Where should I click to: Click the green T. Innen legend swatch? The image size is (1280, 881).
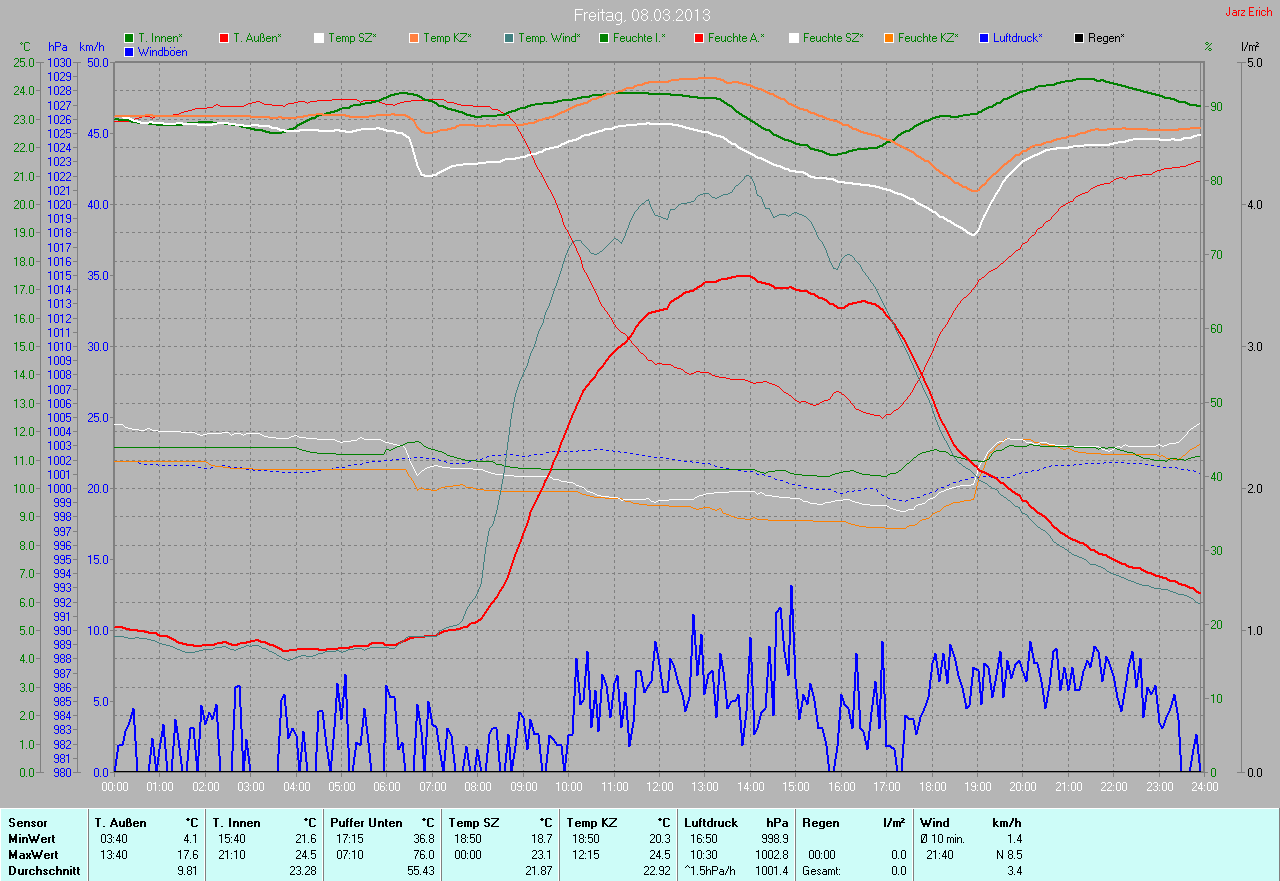tap(129, 38)
